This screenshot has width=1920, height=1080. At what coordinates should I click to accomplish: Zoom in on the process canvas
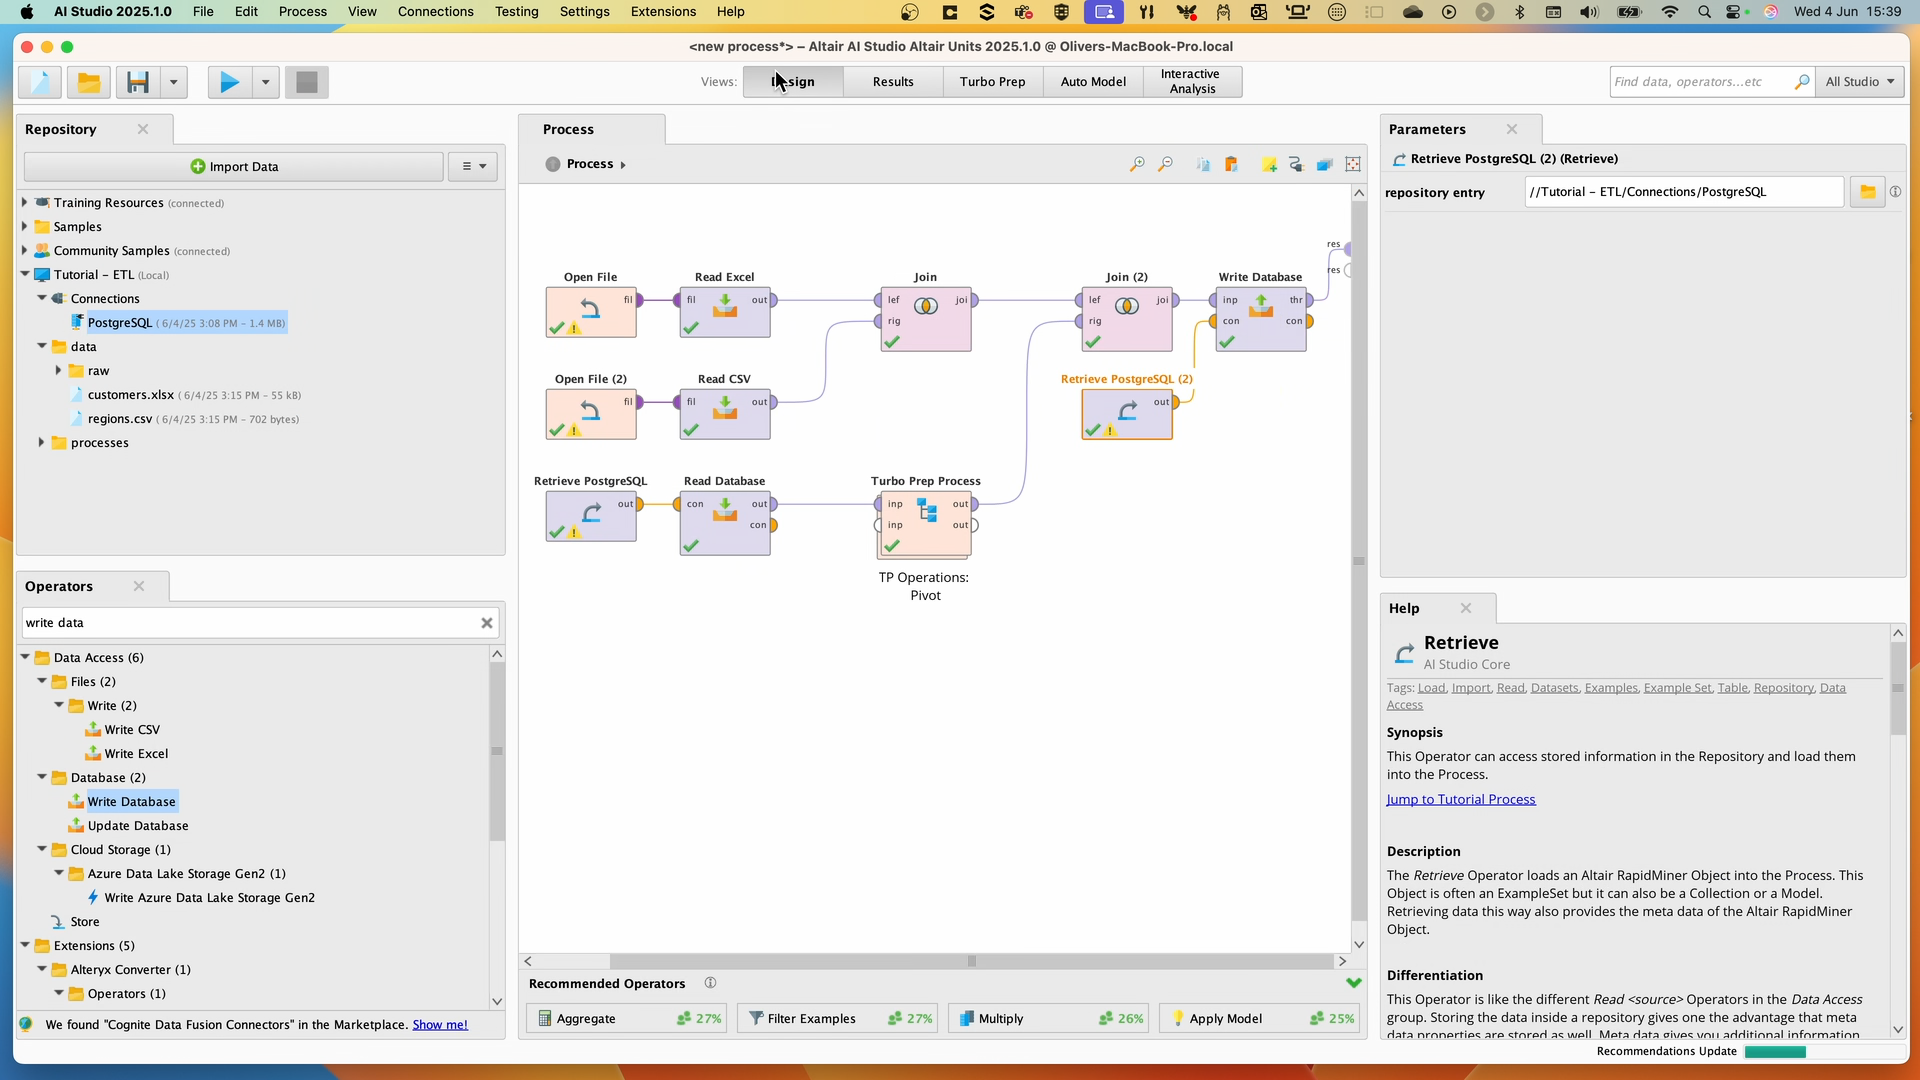(x=1137, y=164)
